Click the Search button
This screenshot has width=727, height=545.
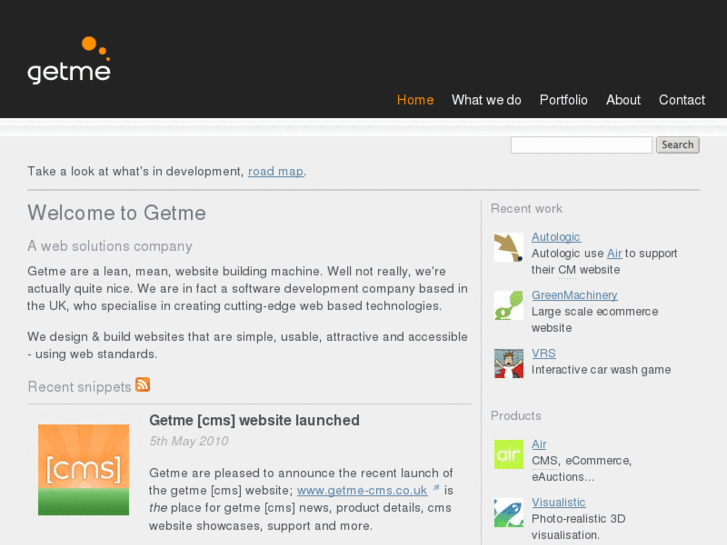coord(677,145)
